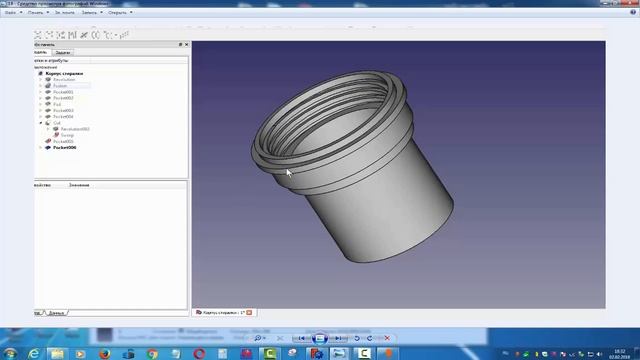
Task: Select Pocket003 in the model tree
Action: coord(63,111)
